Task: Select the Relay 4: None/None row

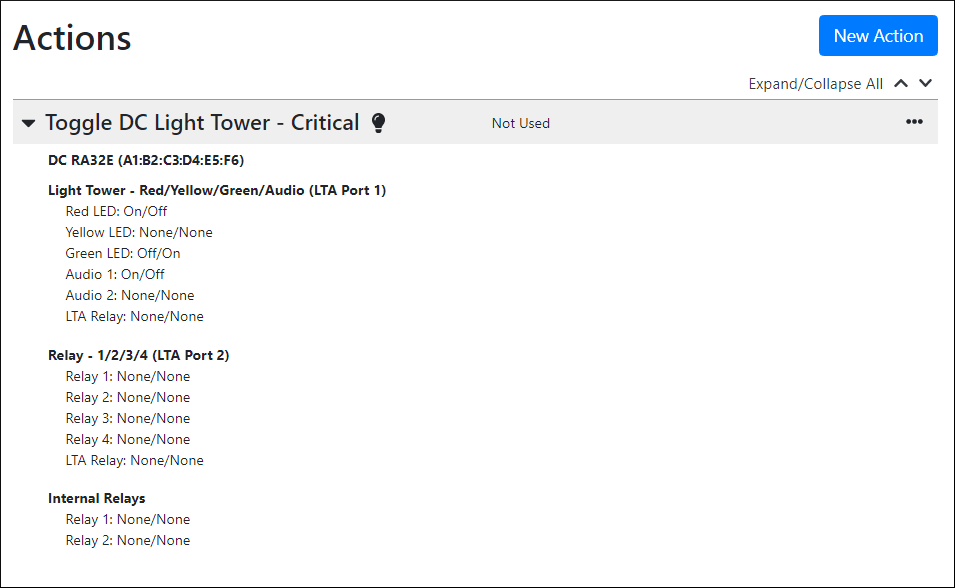Action: tap(128, 439)
